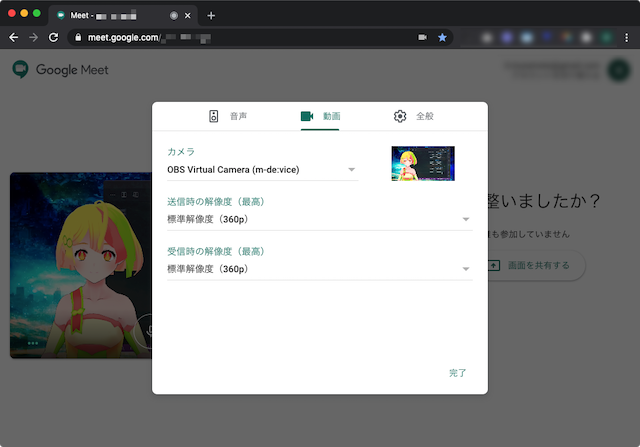The height and width of the screenshot is (447, 640).
Task: Select the 動画 video tab
Action: [x=320, y=116]
